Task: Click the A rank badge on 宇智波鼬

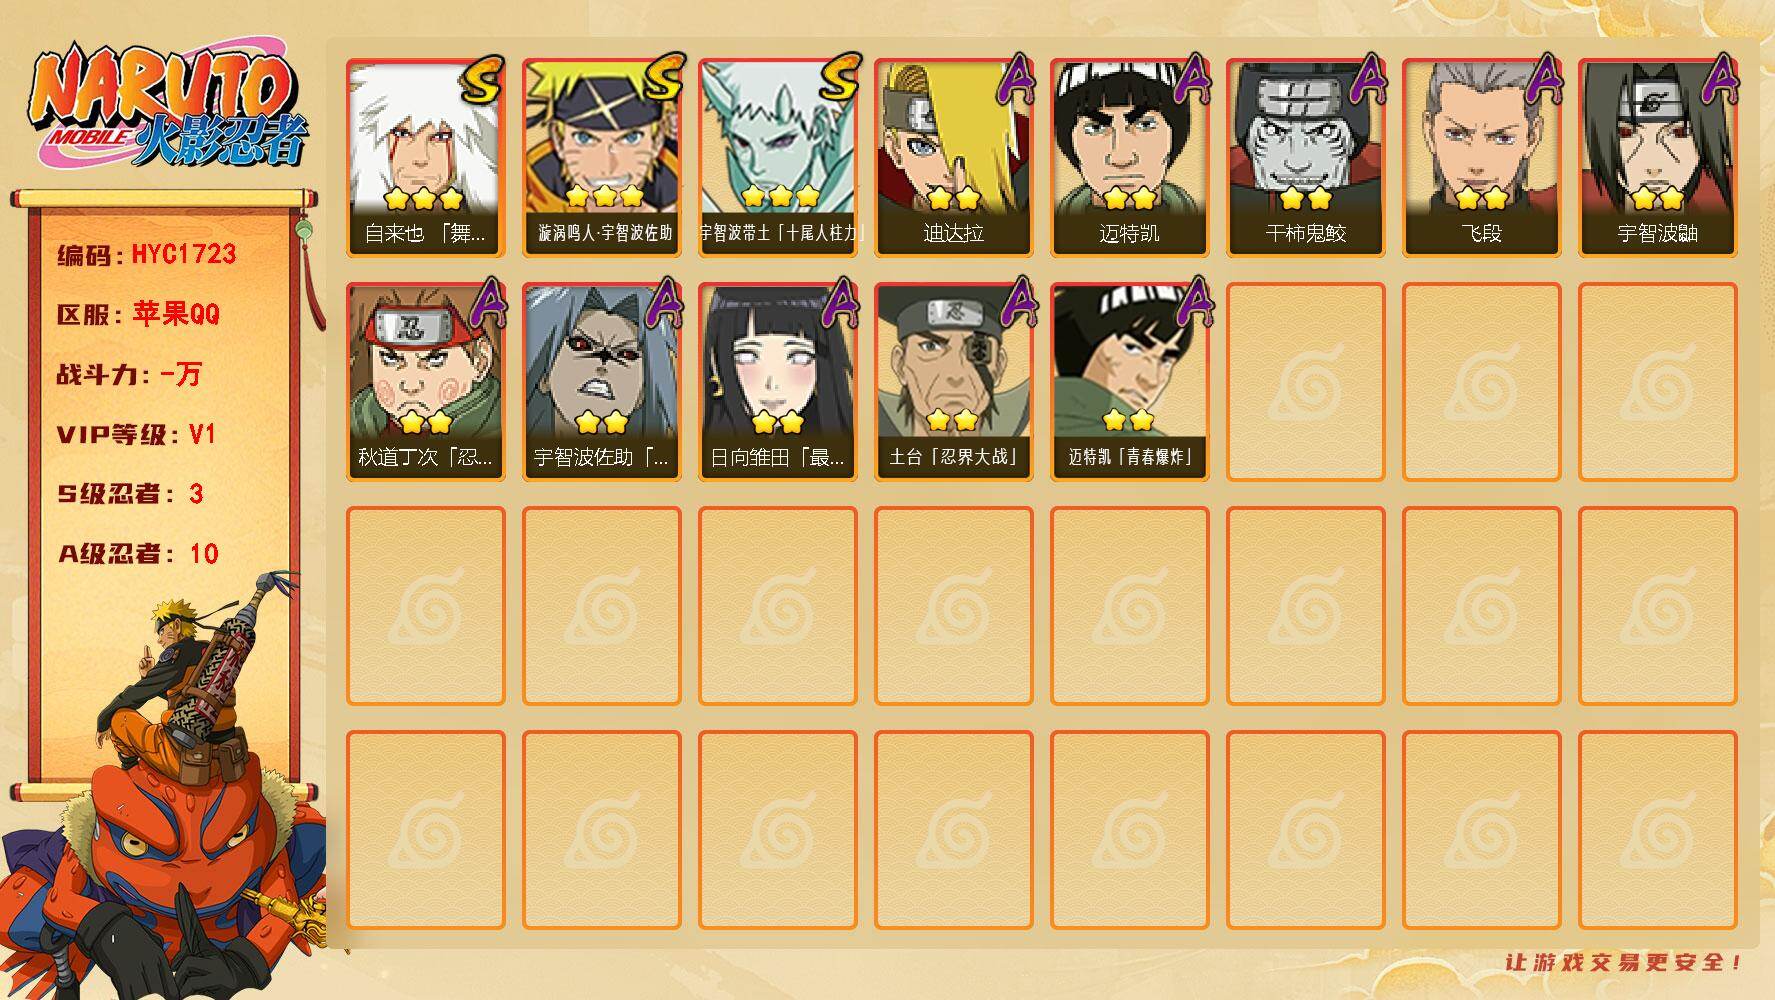Action: [1719, 80]
